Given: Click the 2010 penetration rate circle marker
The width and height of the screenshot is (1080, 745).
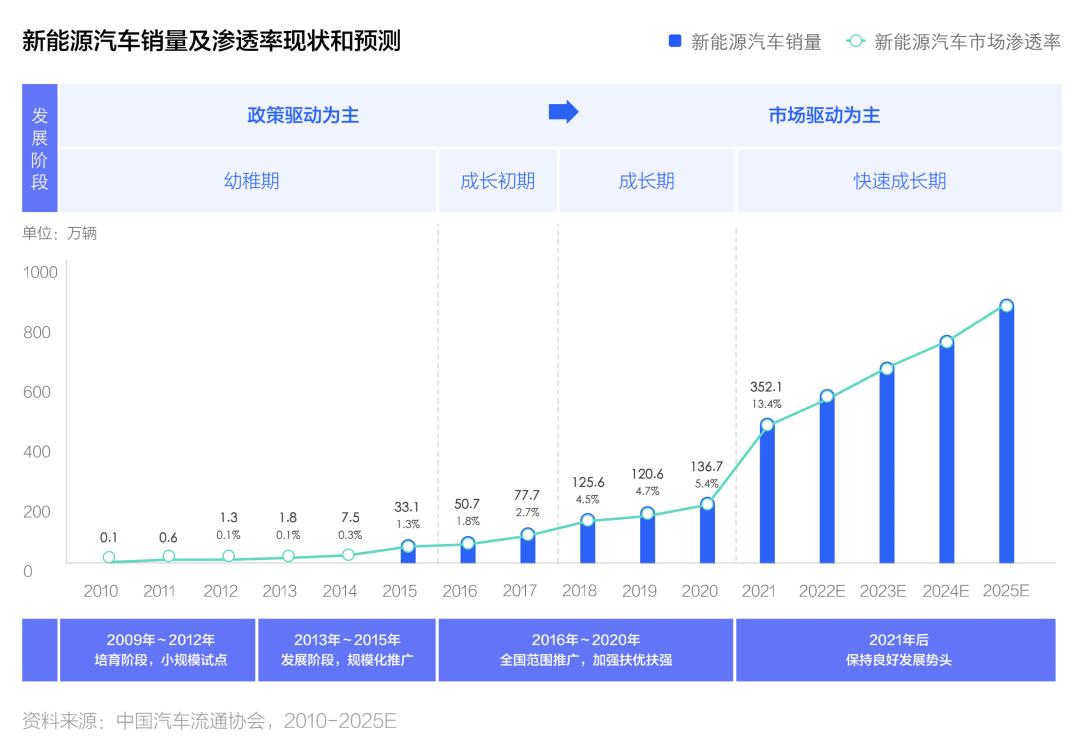Looking at the screenshot, I should pyautogui.click(x=109, y=558).
